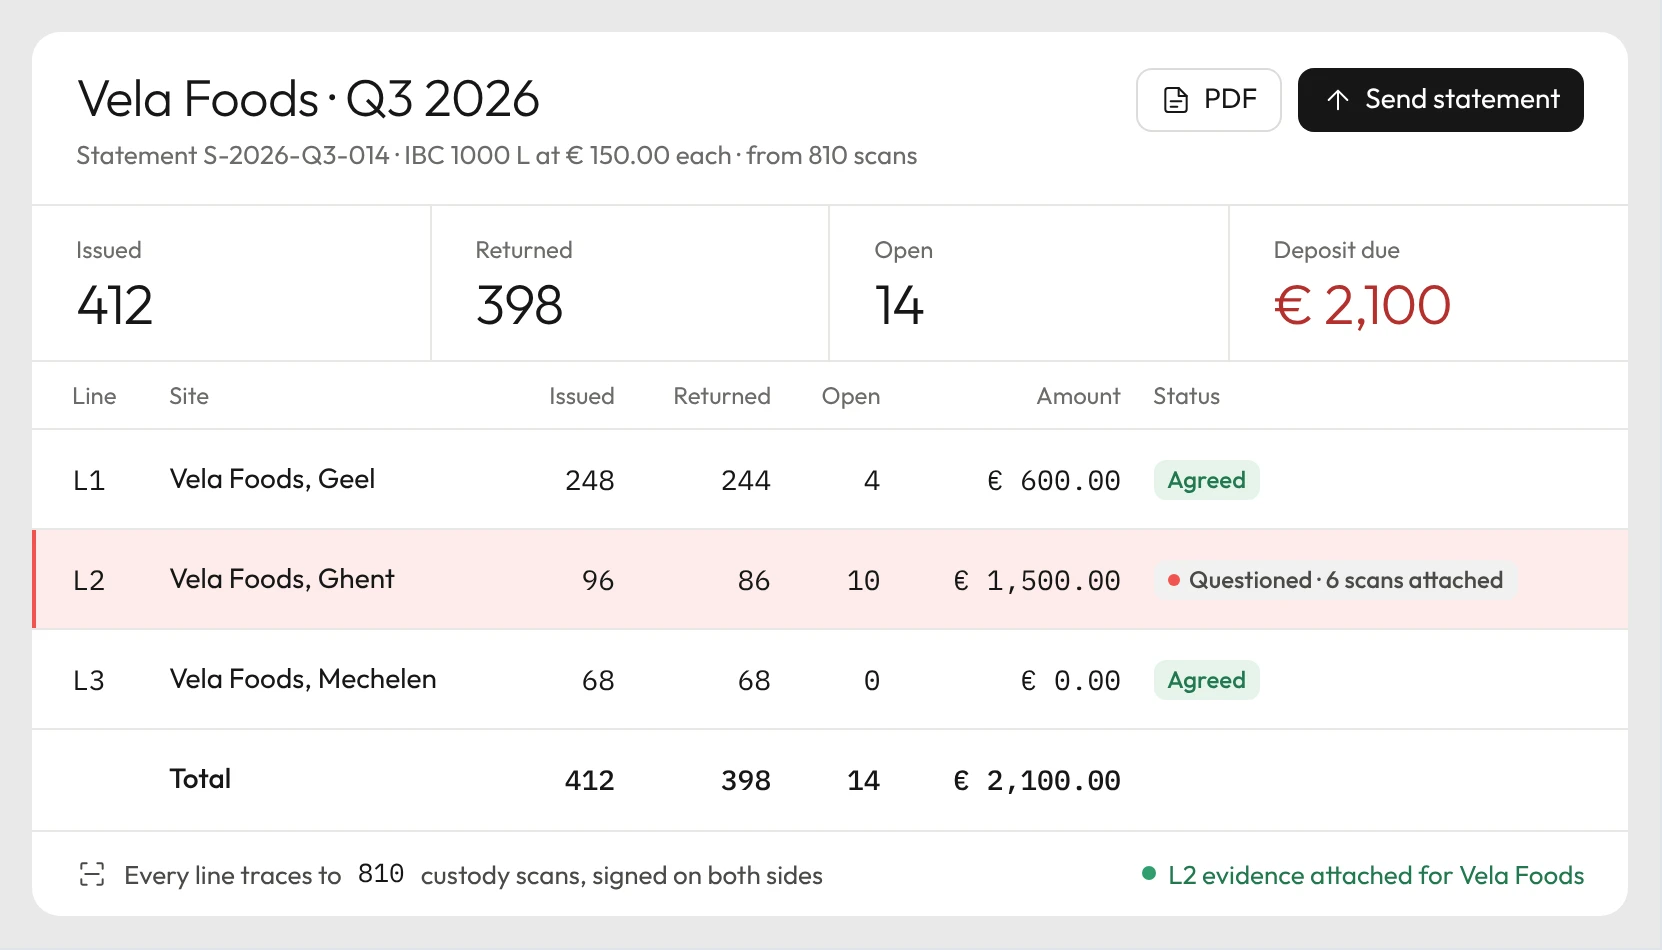The width and height of the screenshot is (1662, 950).
Task: Click the L2 line label
Action: tap(89, 580)
